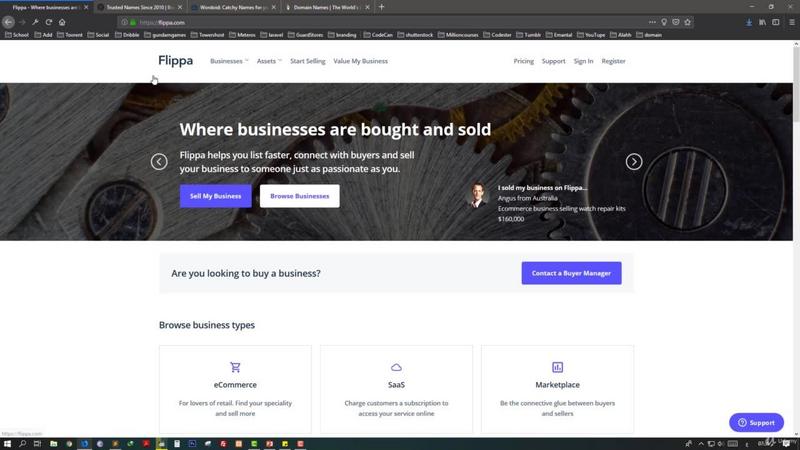Image resolution: width=800 pixels, height=450 pixels.
Task: Click Flippa logo in header
Action: [176, 61]
